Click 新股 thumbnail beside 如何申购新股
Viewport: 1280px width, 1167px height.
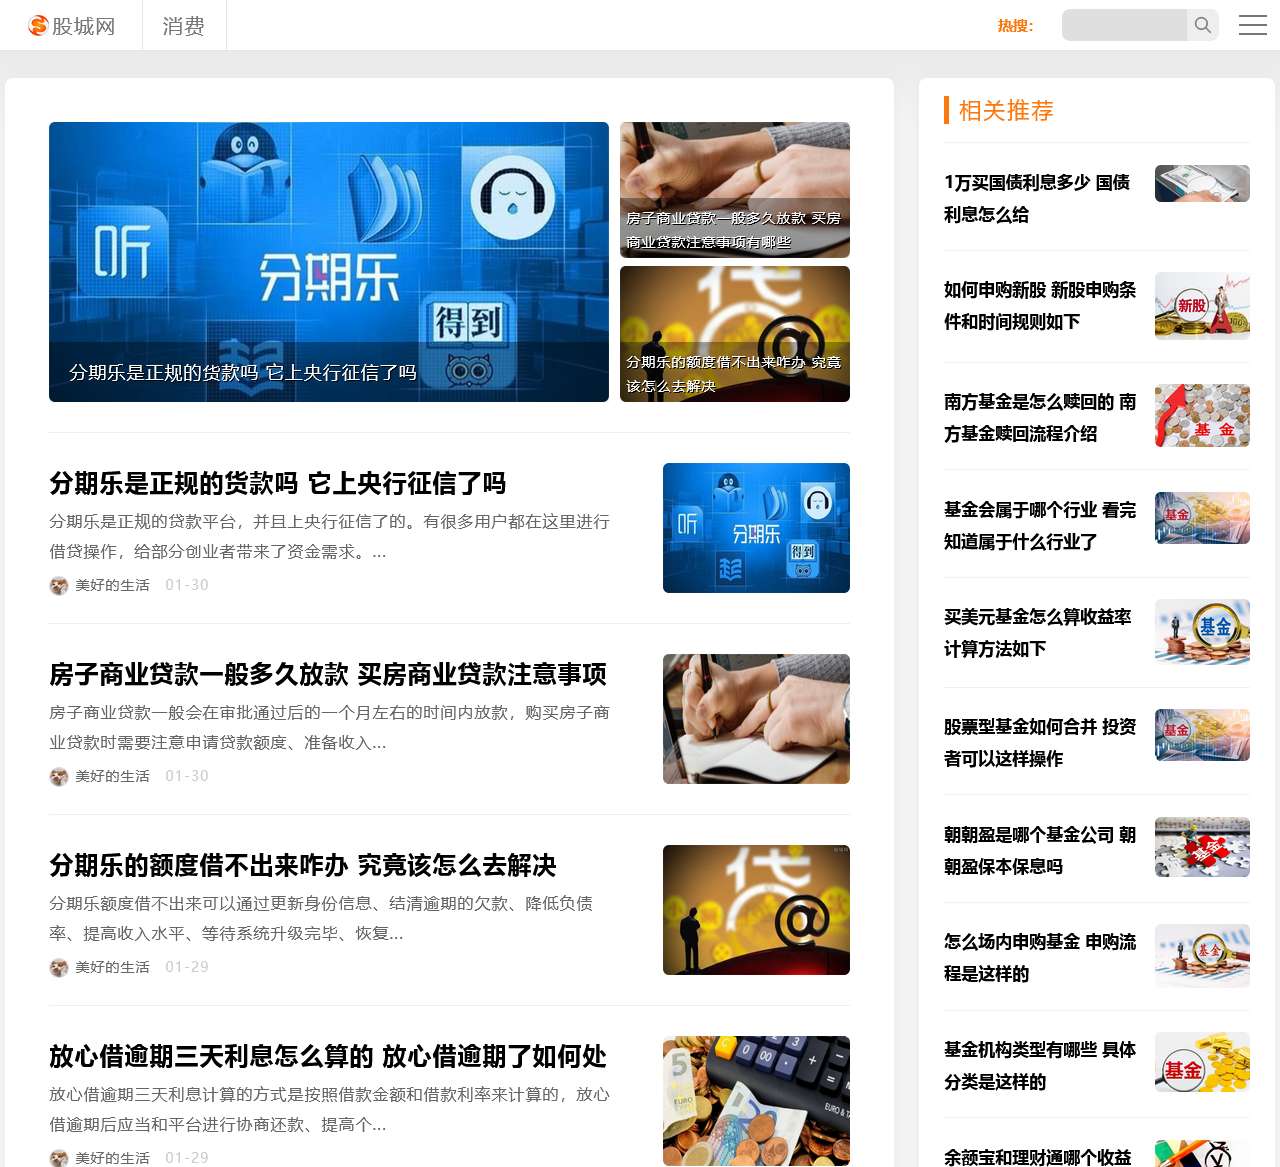pos(1202,306)
